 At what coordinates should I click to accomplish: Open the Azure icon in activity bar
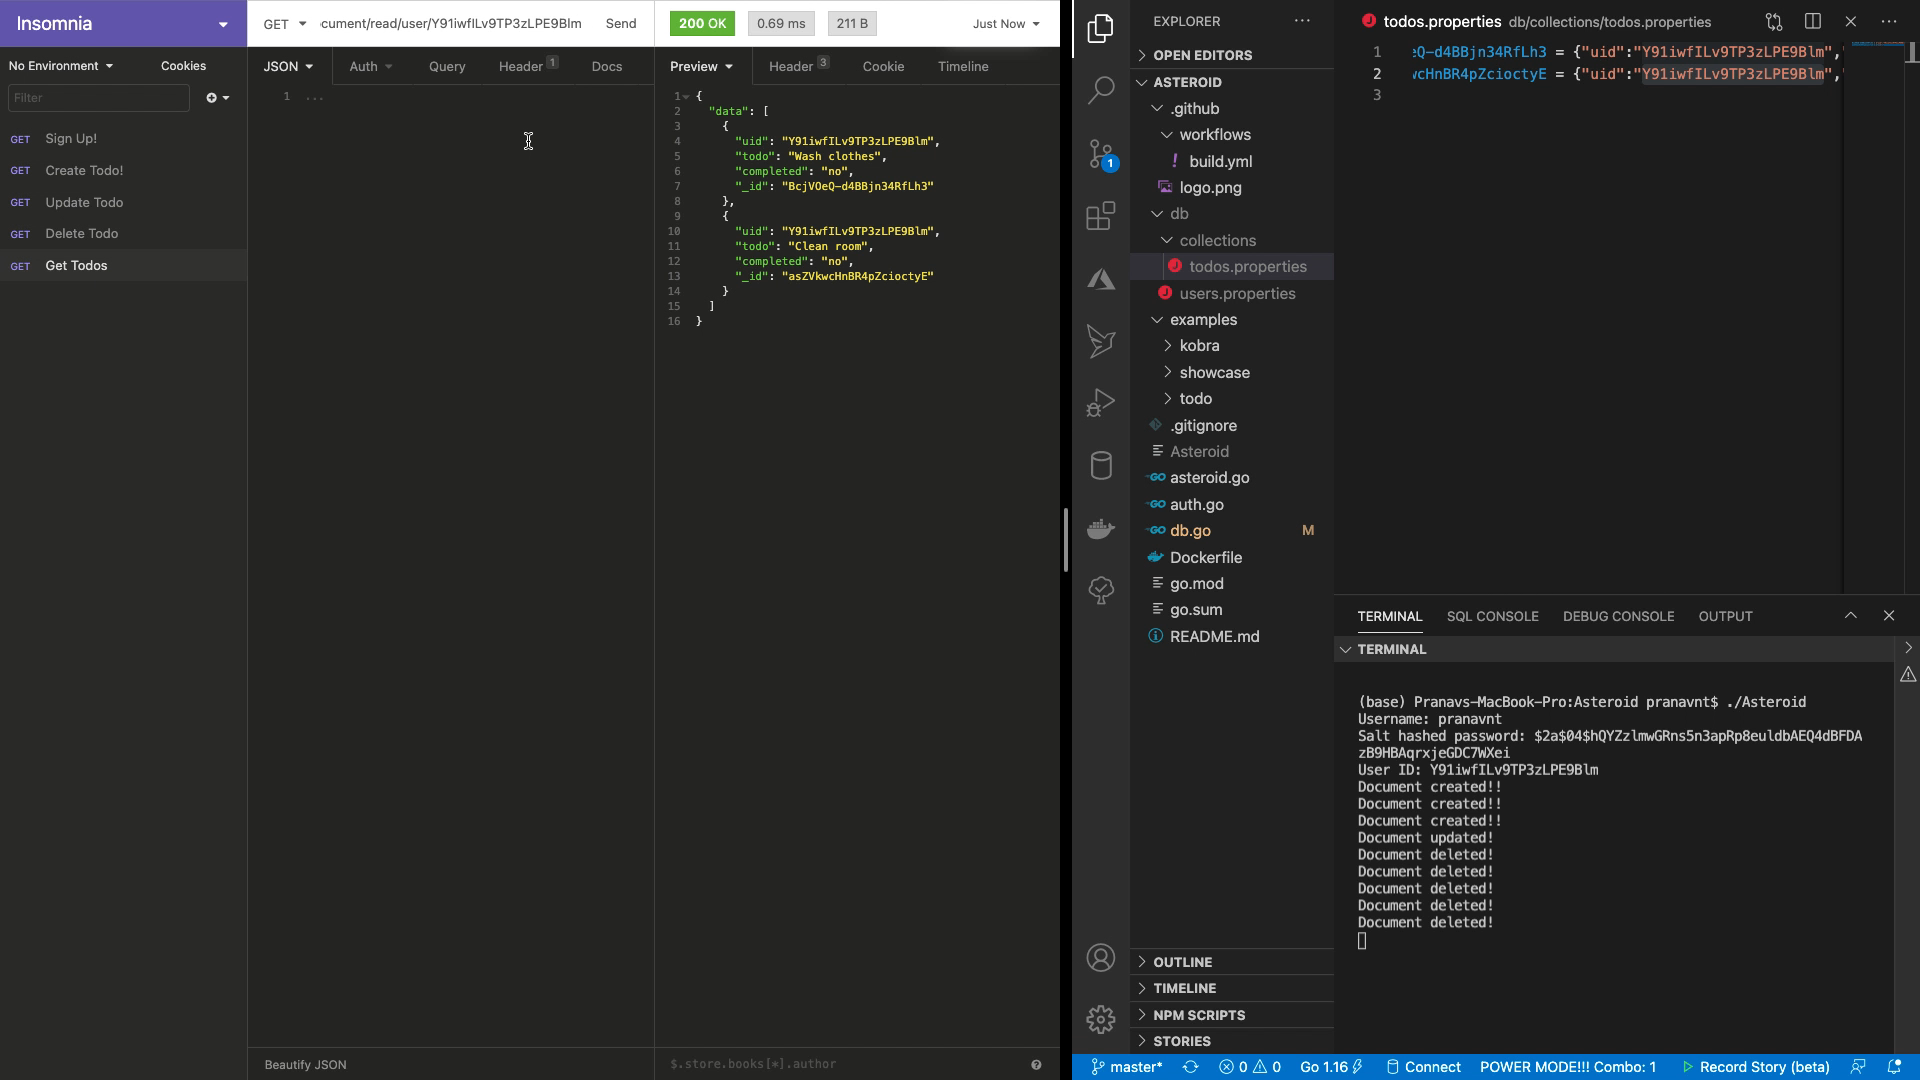click(x=1101, y=279)
